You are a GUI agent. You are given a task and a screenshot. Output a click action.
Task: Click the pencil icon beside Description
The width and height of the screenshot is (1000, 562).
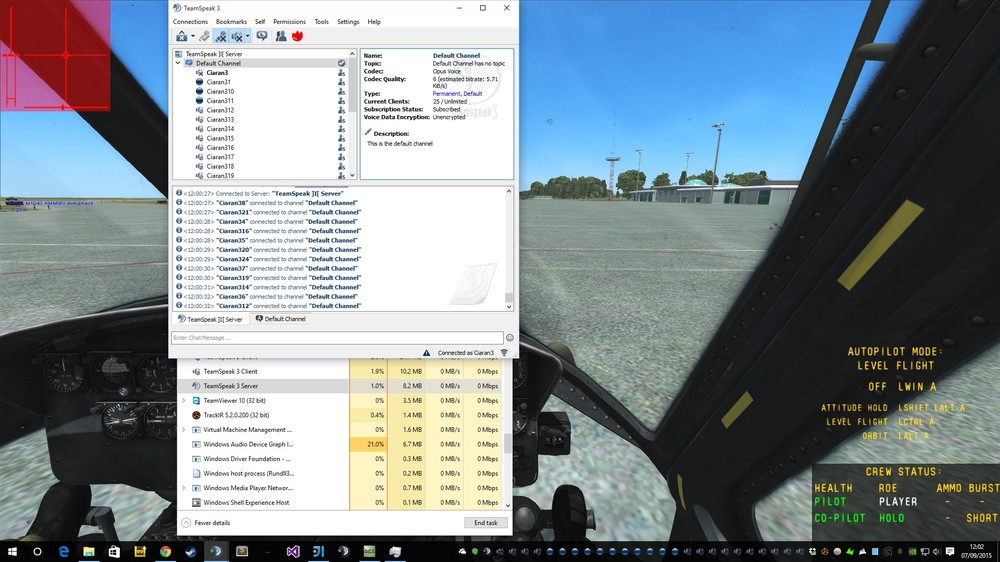tap(368, 132)
